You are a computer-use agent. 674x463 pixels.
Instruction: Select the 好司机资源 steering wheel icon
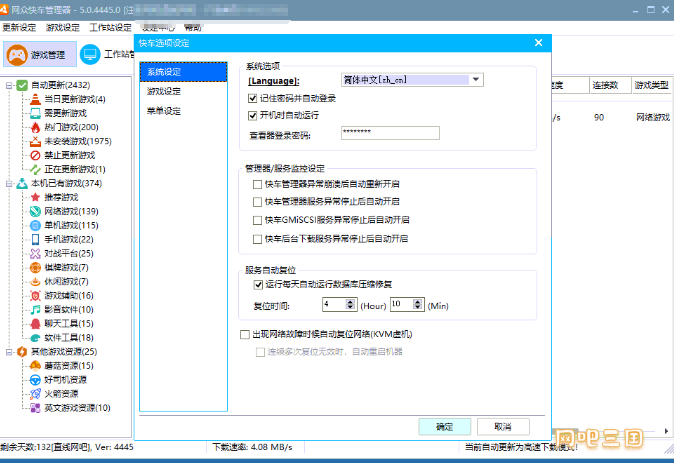tap(35, 380)
